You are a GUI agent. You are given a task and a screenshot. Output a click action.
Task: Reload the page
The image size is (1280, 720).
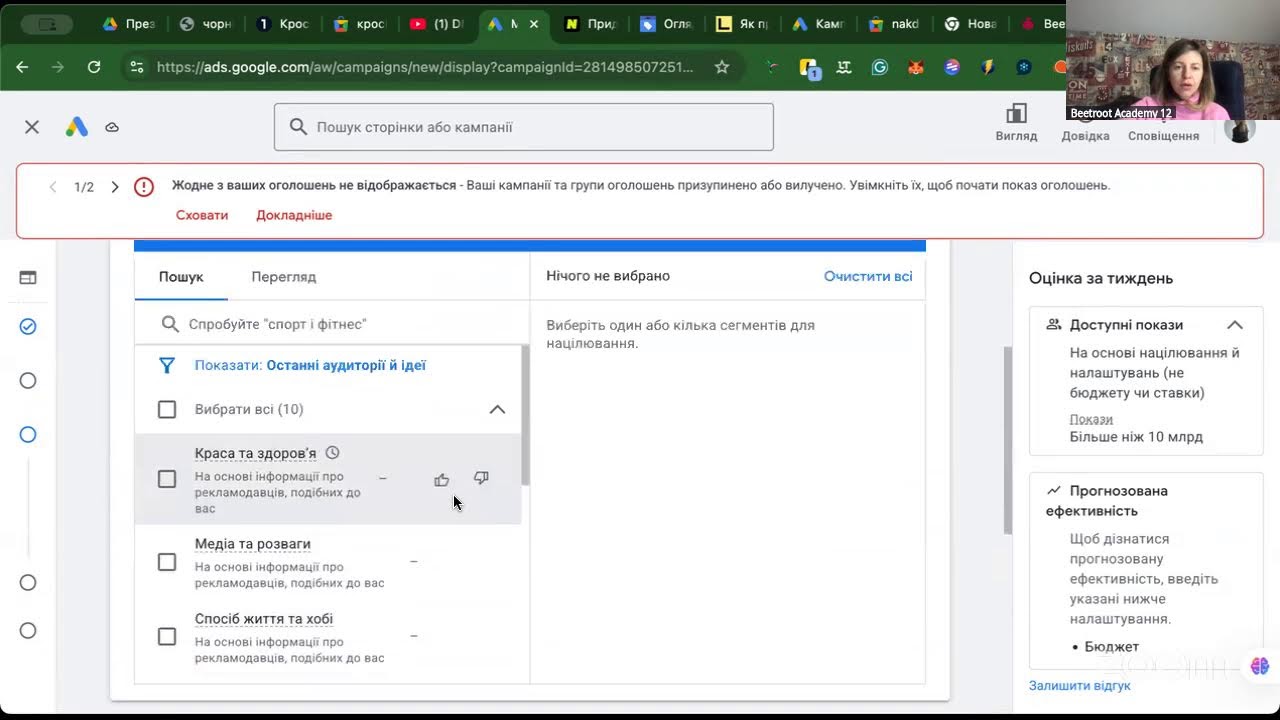coord(94,67)
